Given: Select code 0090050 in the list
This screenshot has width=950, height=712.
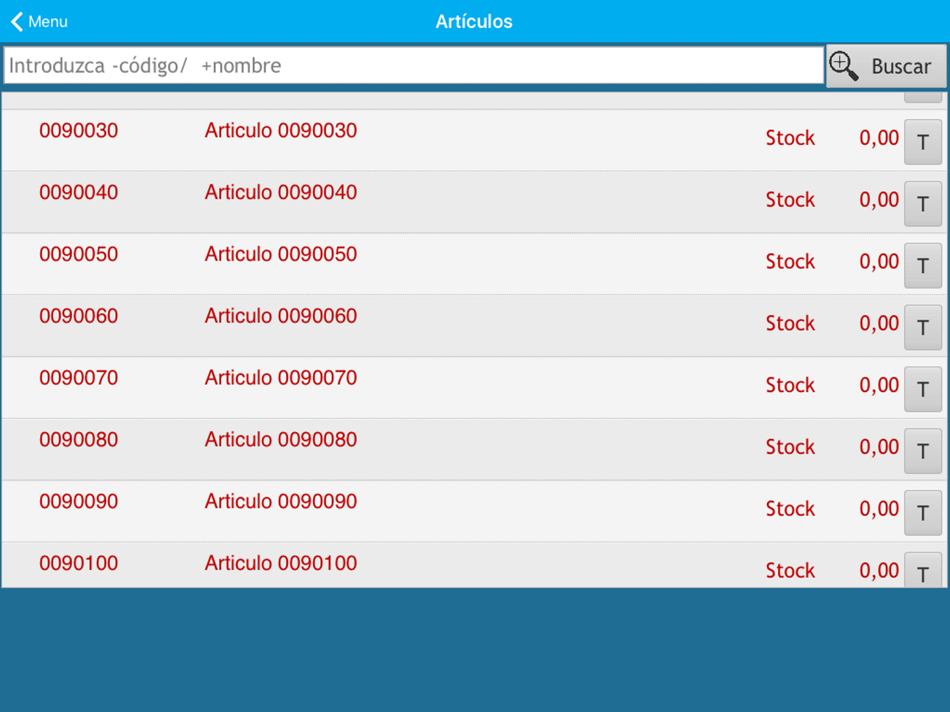Looking at the screenshot, I should click(79, 254).
